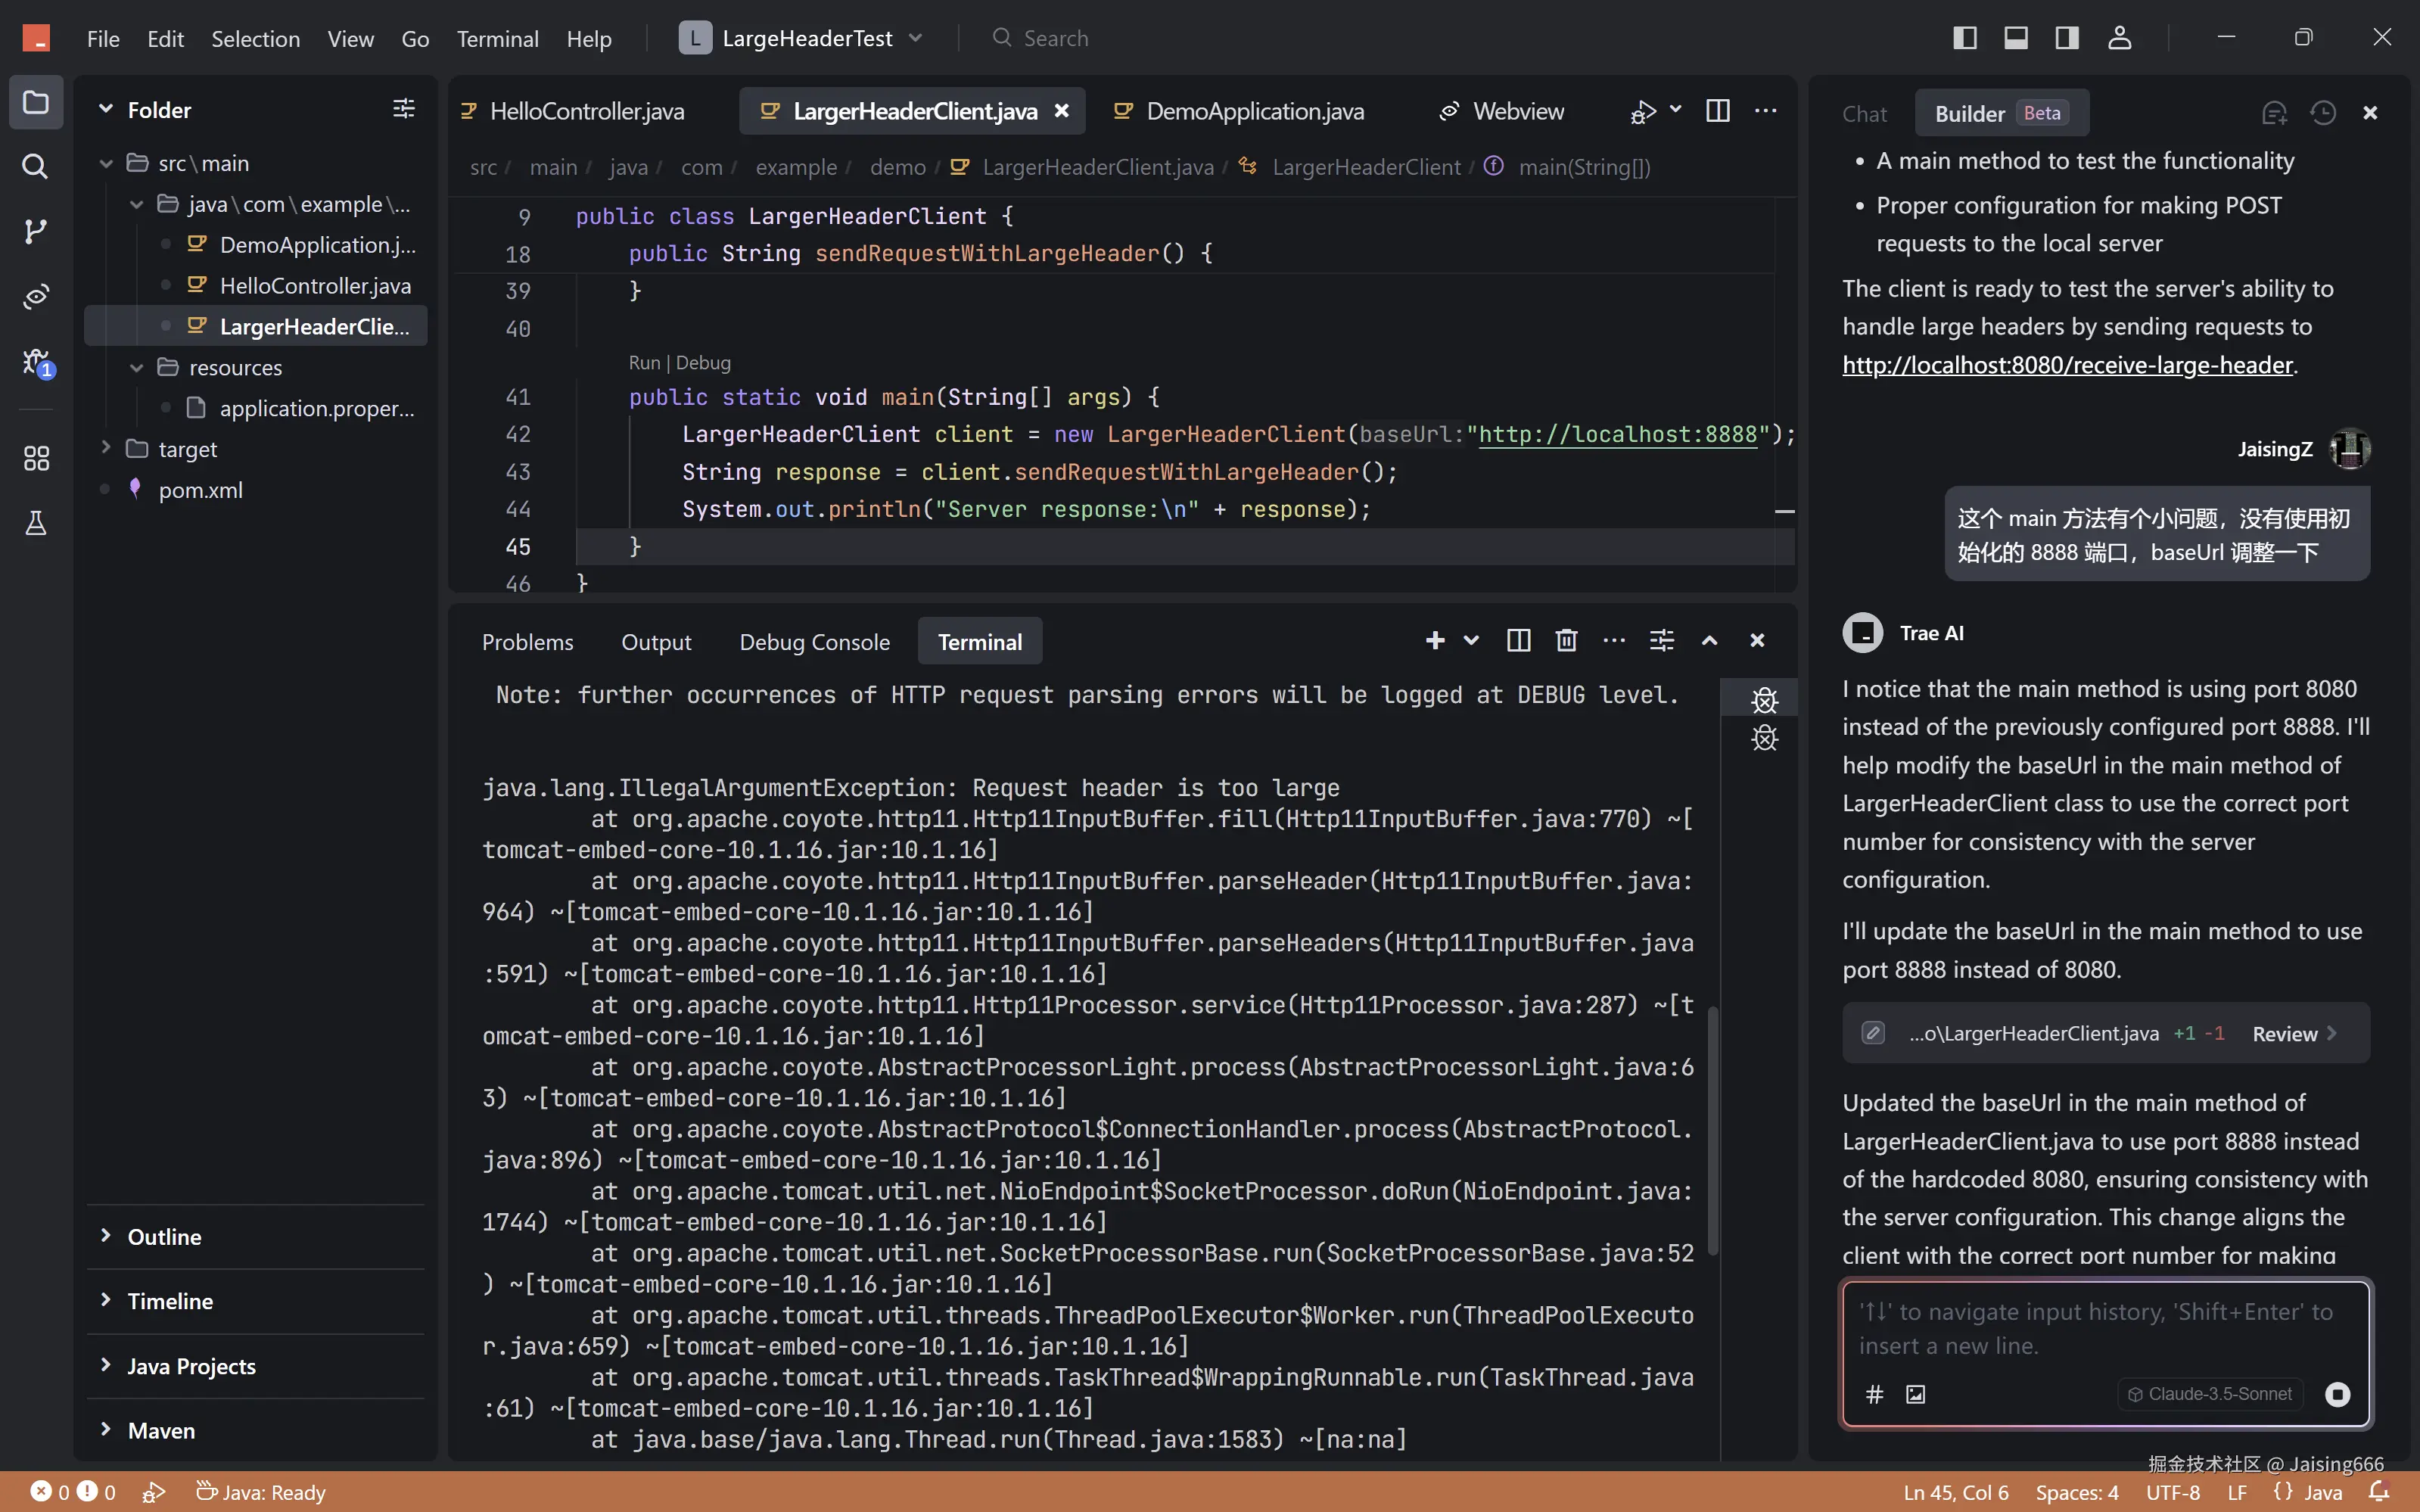Open Source Control in activity bar
Screen dimensions: 2420x1512
[35, 231]
